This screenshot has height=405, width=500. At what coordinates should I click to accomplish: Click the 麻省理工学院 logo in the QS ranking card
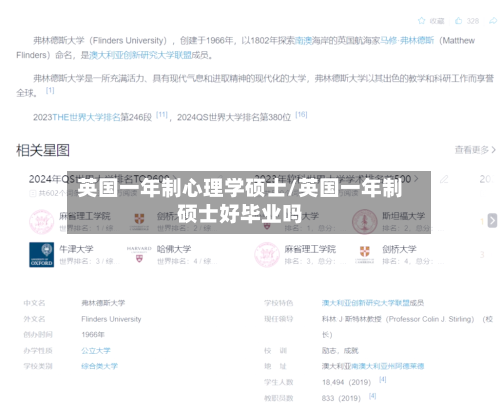(41, 222)
